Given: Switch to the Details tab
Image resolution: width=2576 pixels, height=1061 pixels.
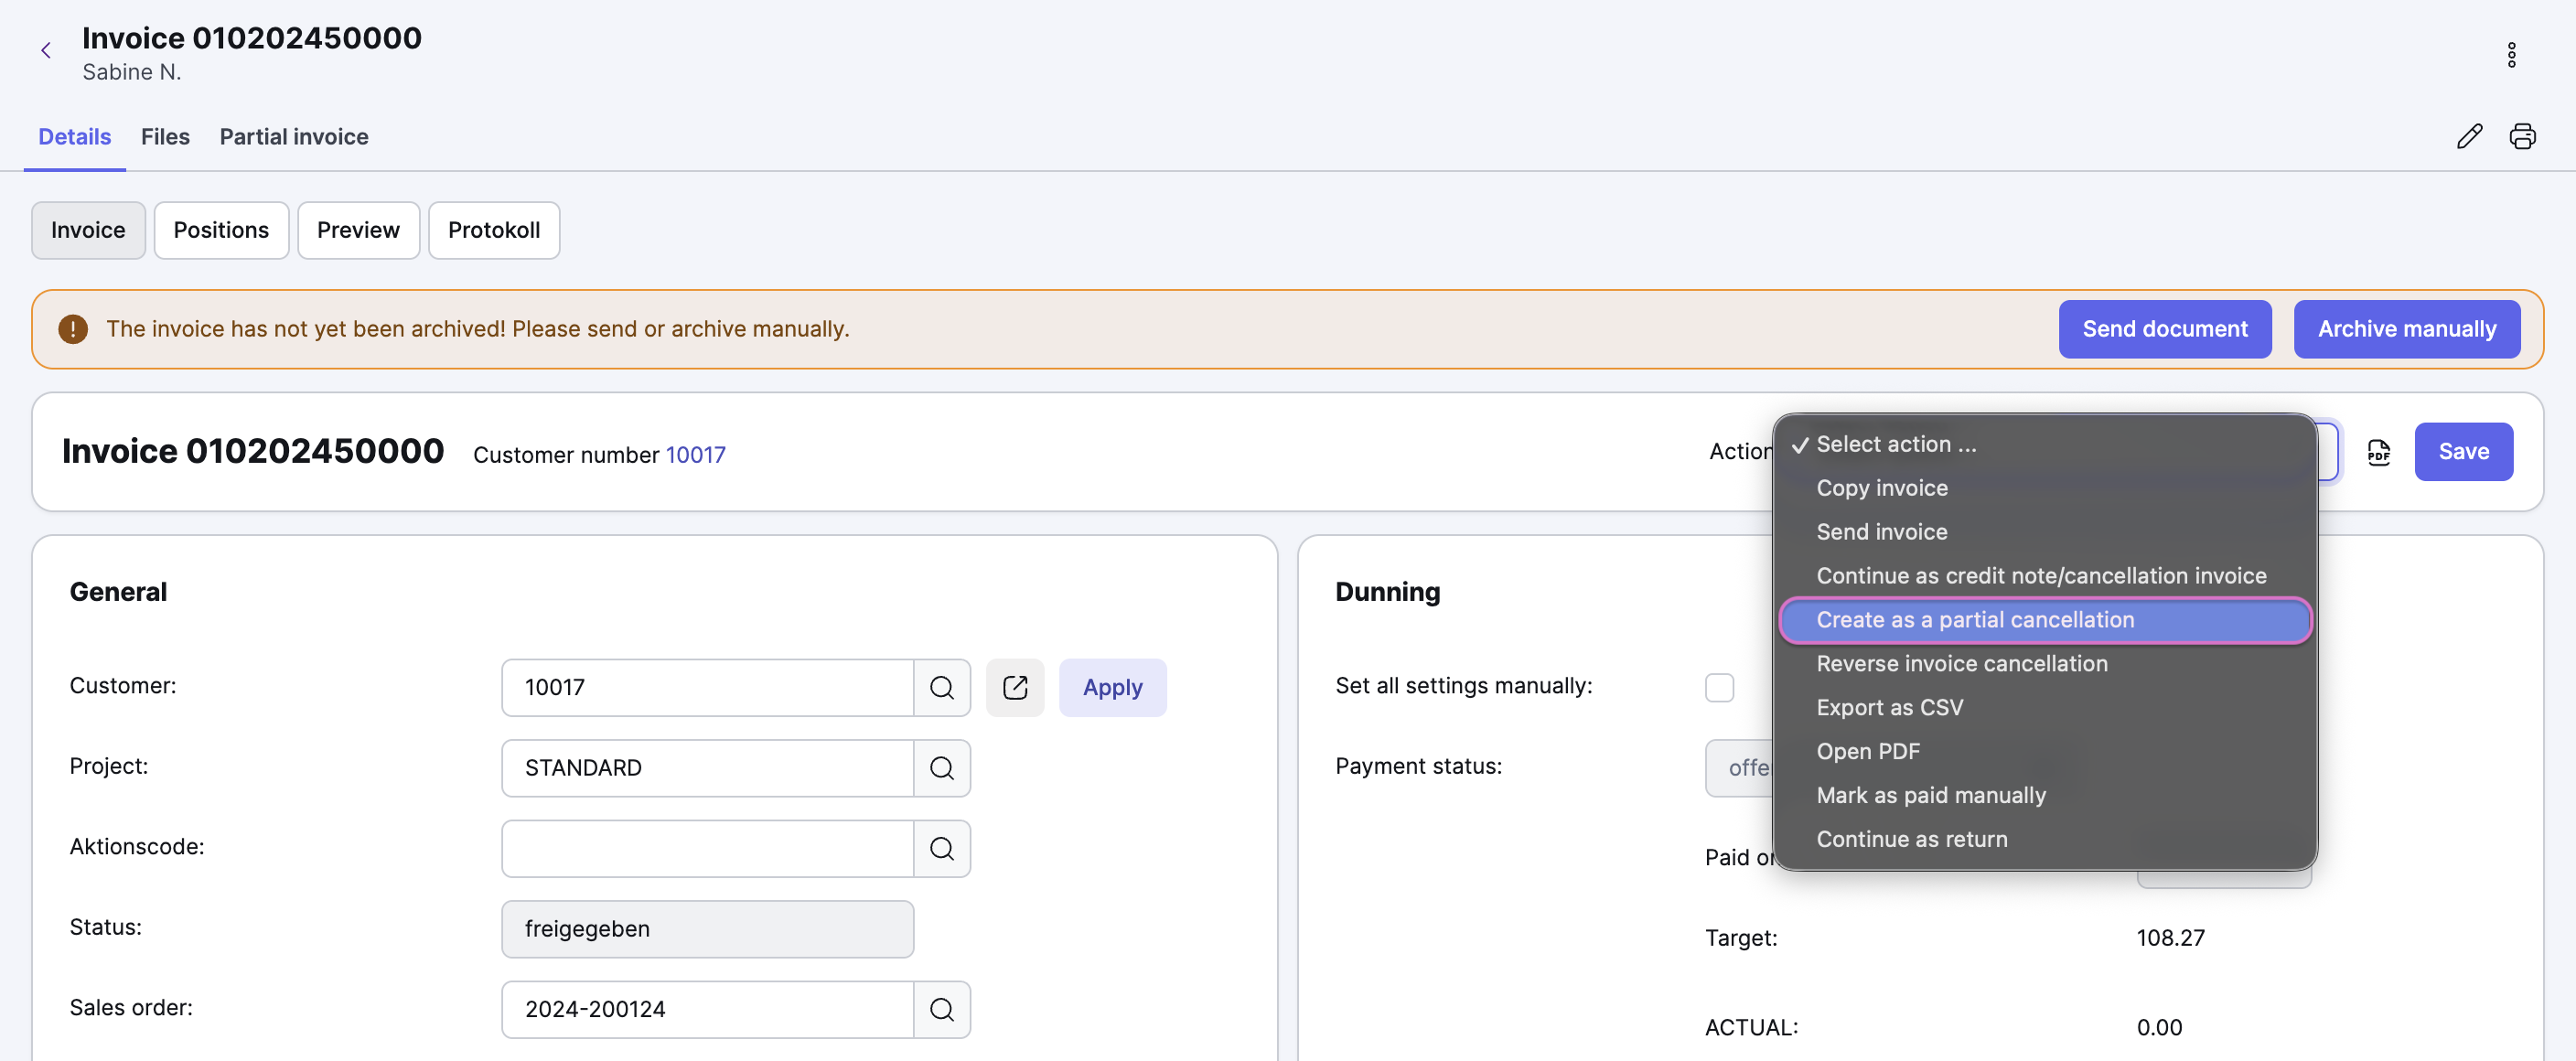Looking at the screenshot, I should (74, 137).
